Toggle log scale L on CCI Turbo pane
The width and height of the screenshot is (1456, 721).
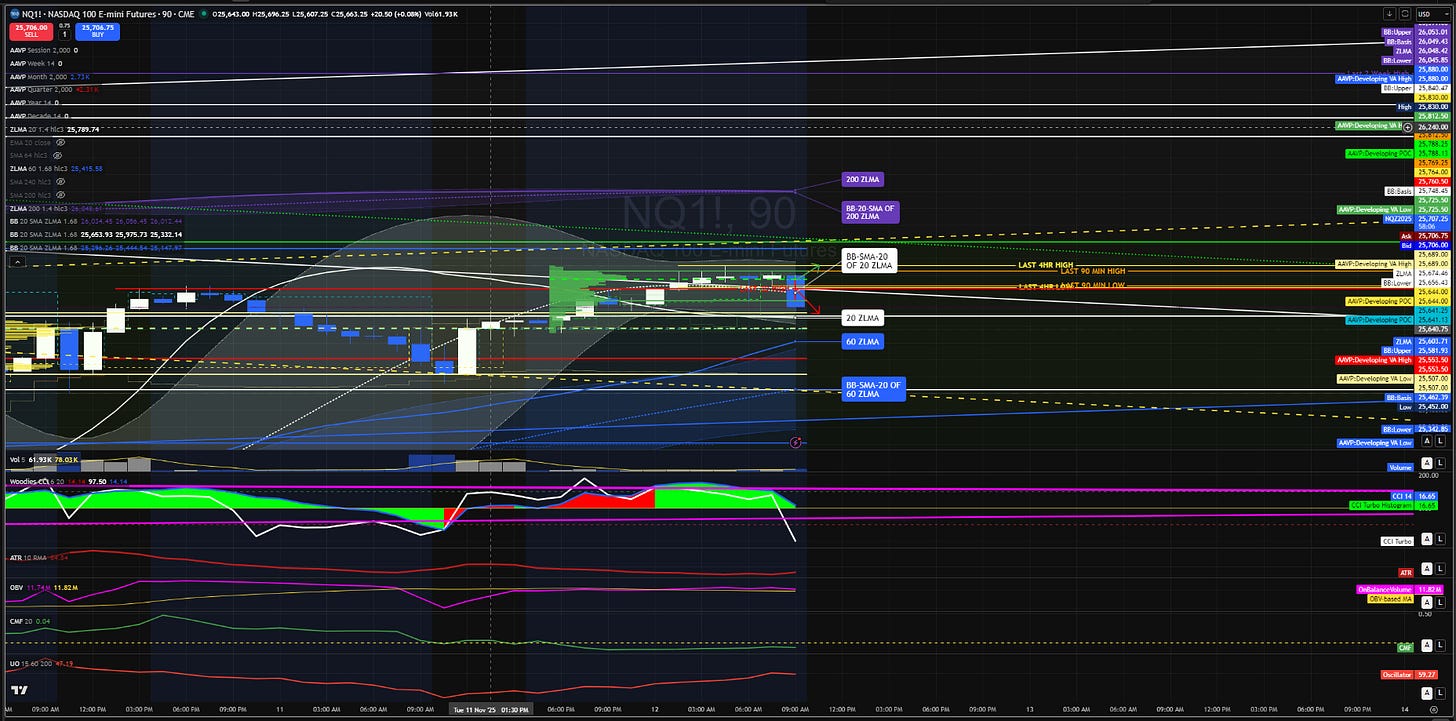coord(1440,540)
